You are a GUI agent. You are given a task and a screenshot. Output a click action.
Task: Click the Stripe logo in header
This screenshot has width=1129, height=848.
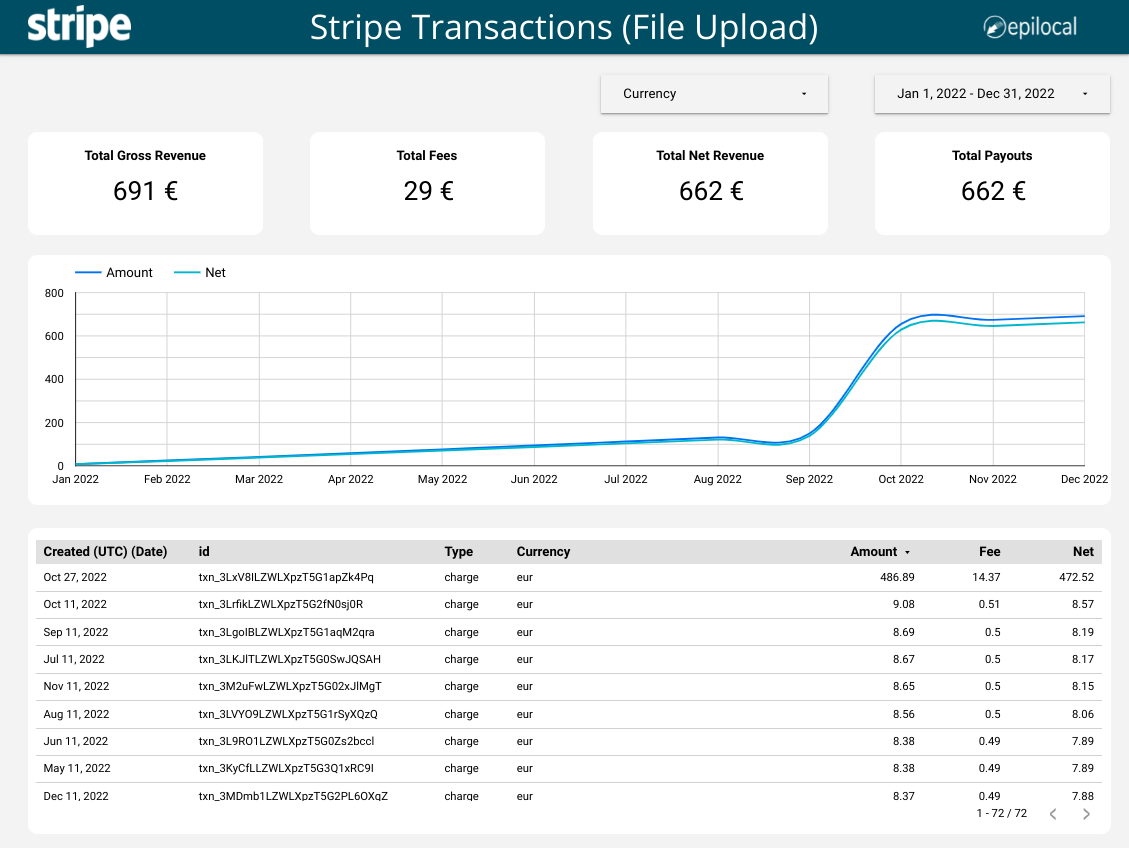coord(79,27)
